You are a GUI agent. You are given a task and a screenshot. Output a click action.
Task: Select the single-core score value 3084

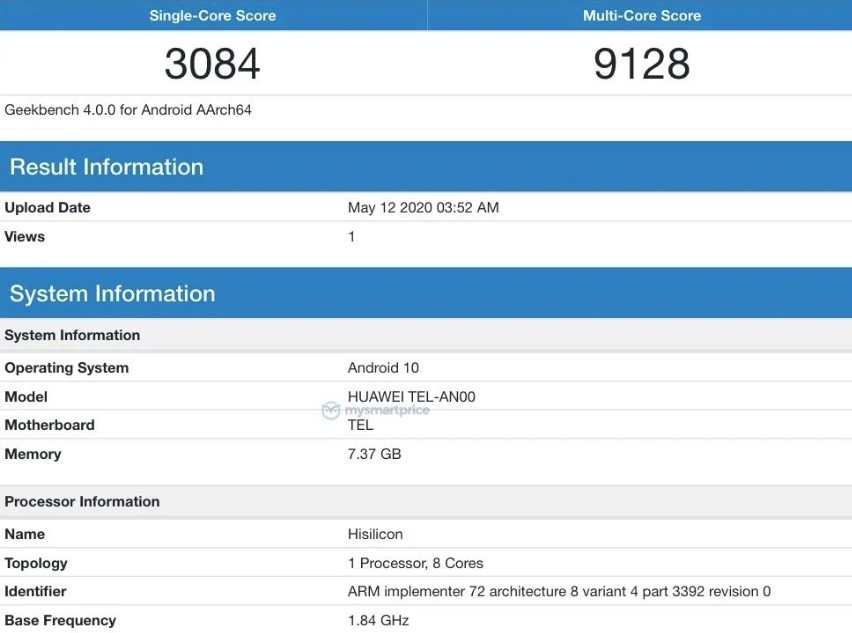click(212, 64)
